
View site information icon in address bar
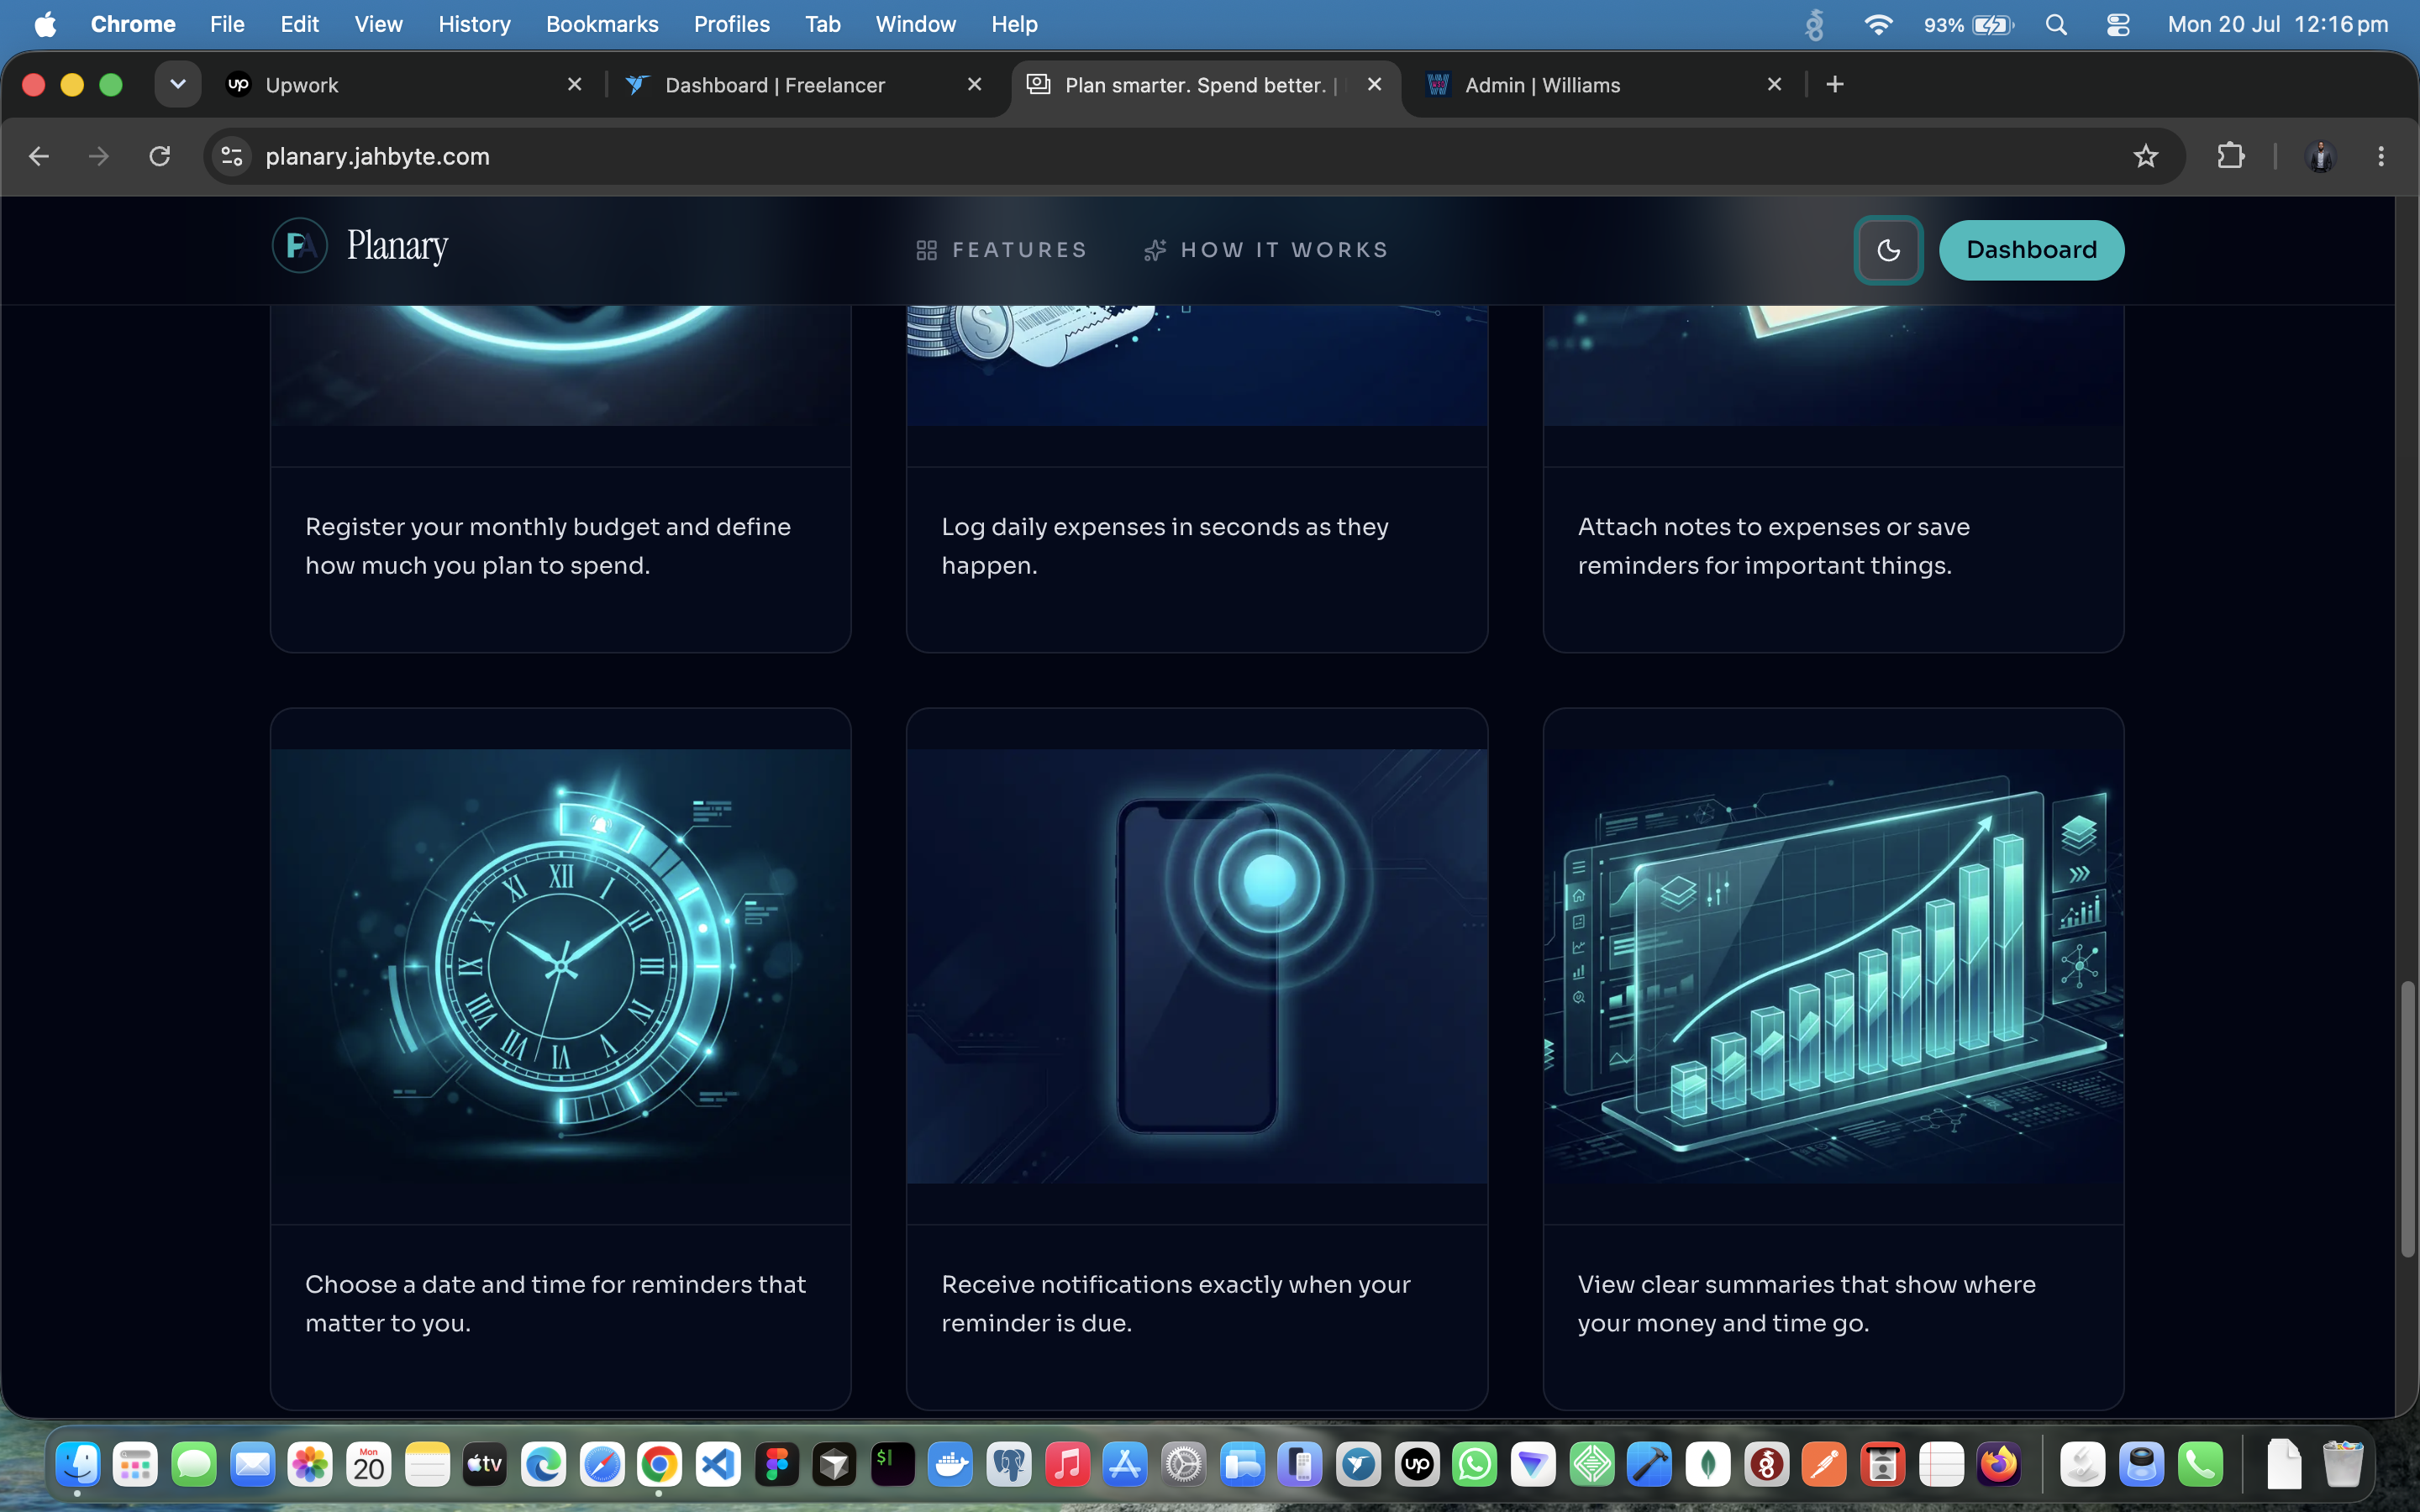click(x=232, y=156)
